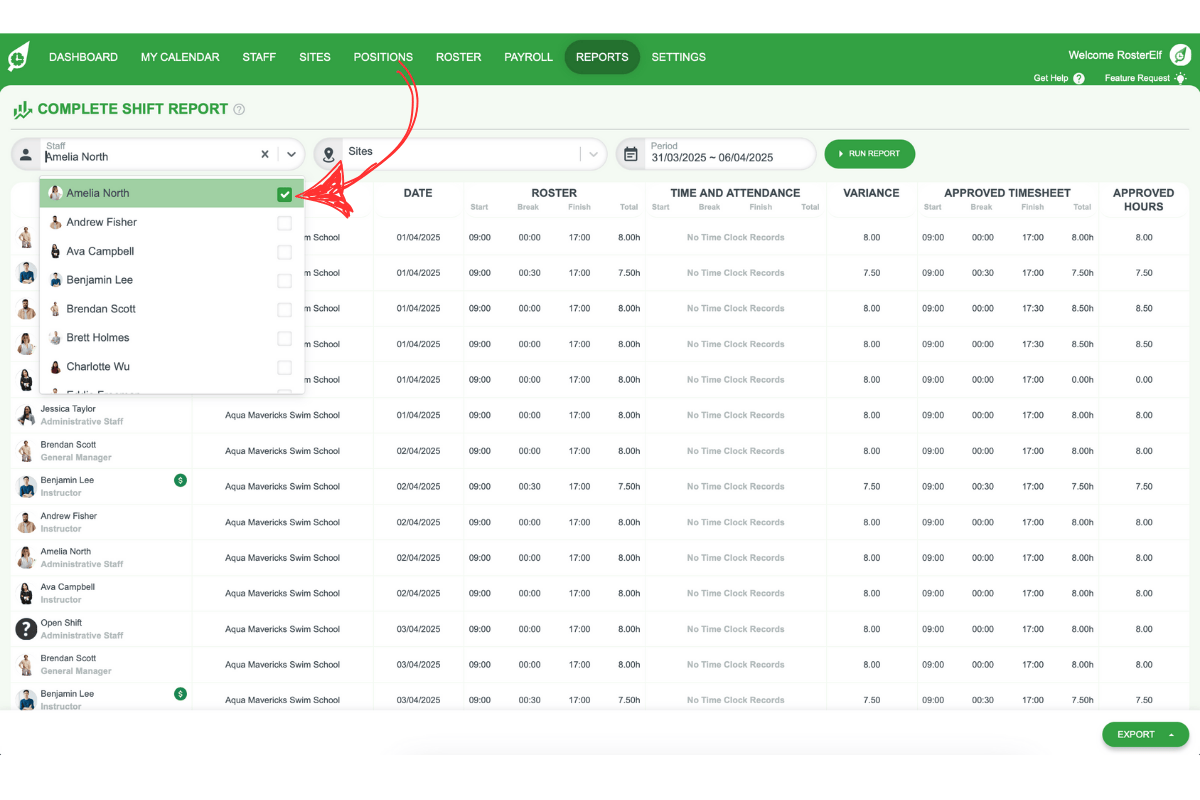1200x800 pixels.
Task: Go to the Roster menu
Action: tap(458, 57)
